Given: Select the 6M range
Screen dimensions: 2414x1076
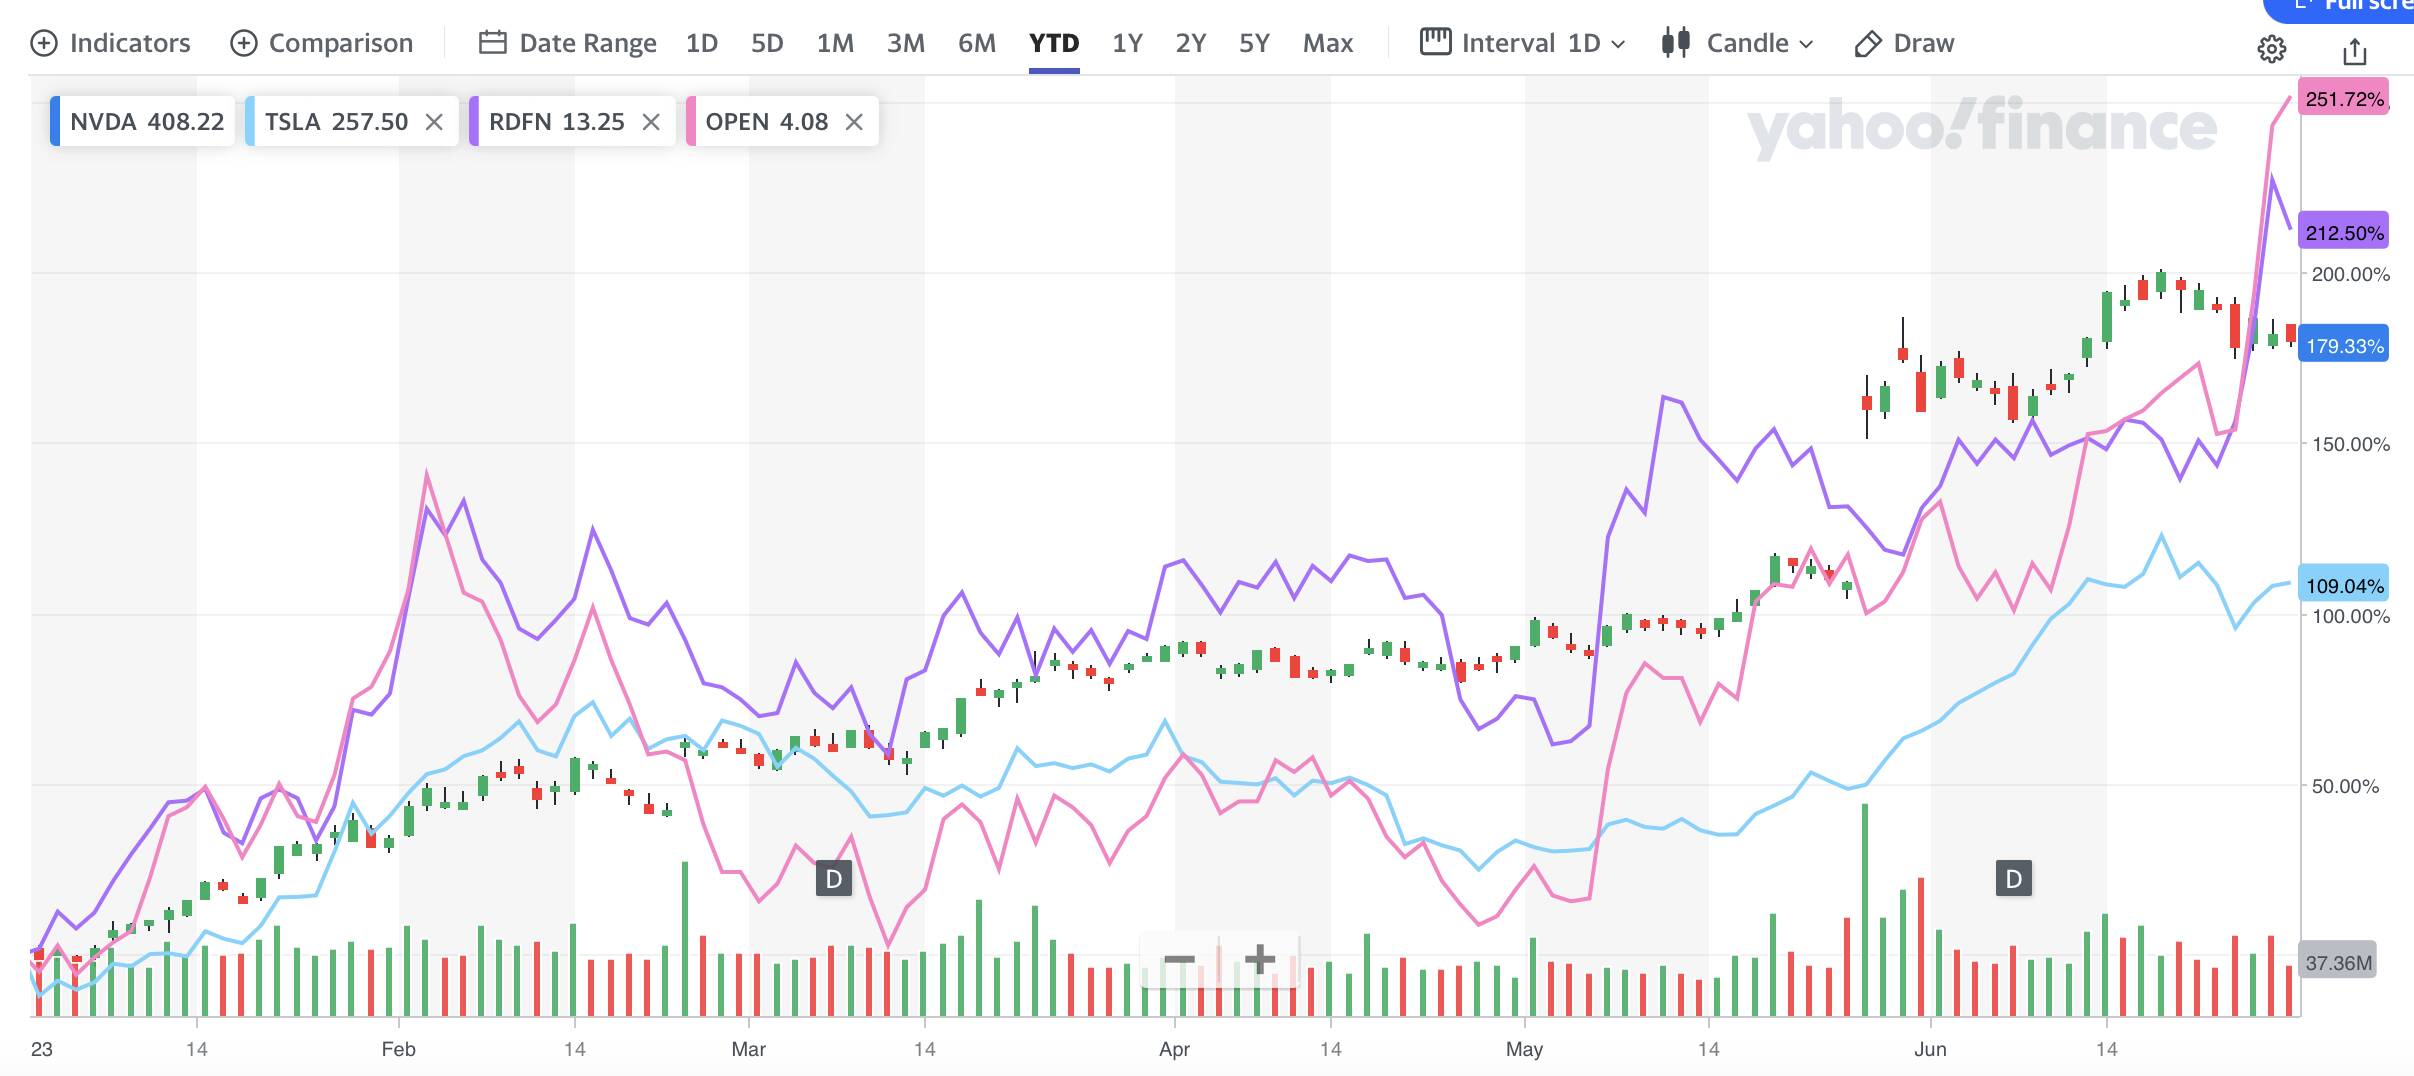Looking at the screenshot, I should point(977,43).
